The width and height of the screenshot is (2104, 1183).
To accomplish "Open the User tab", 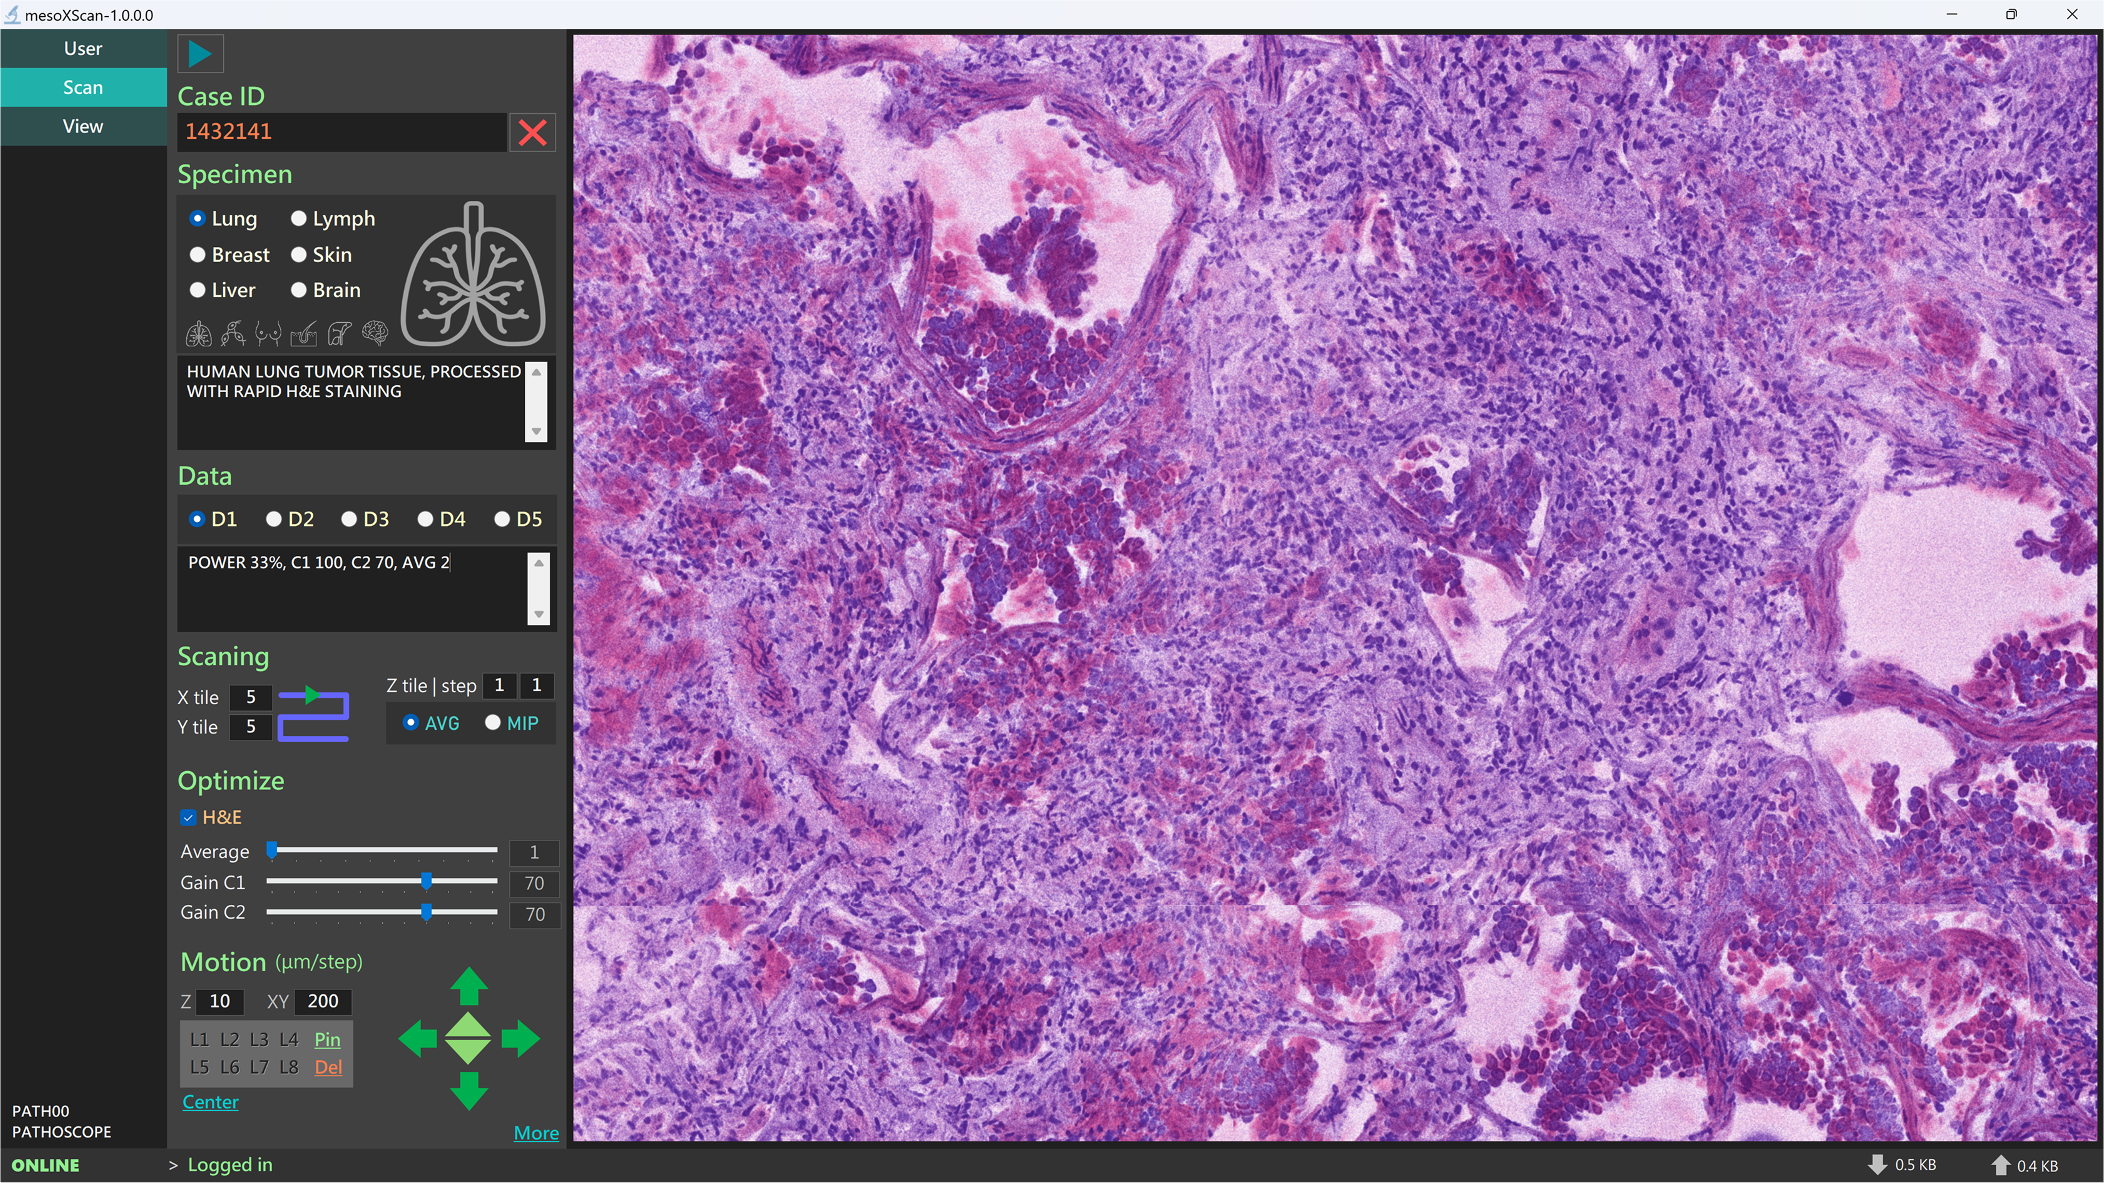I will pos(83,48).
